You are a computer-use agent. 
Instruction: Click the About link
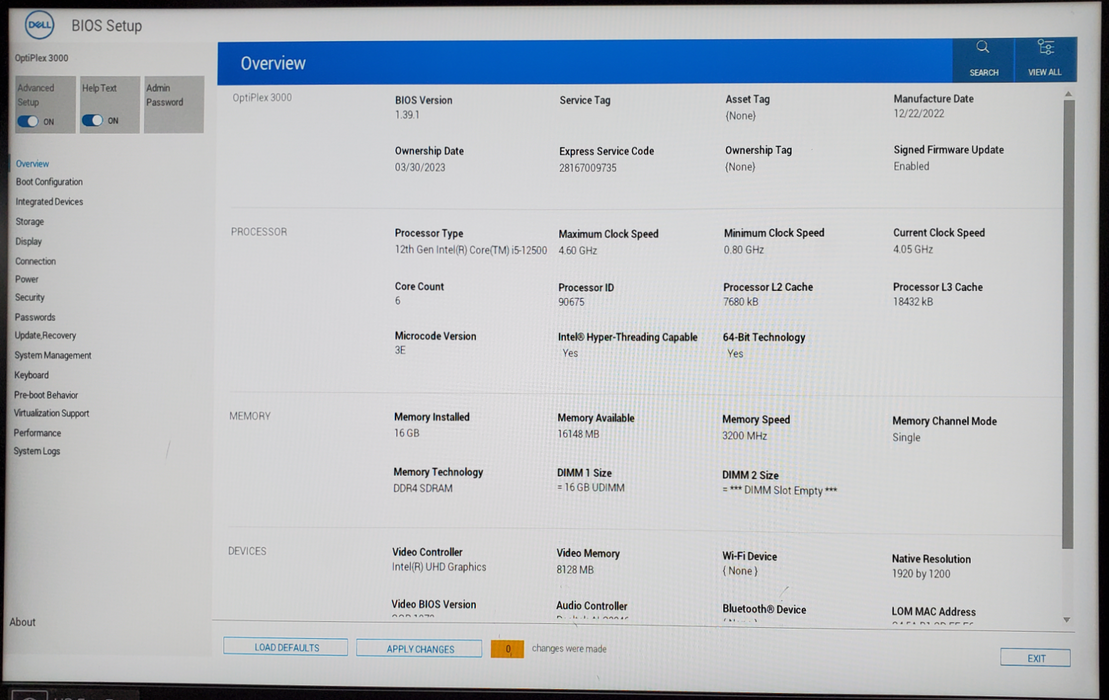[x=23, y=622]
